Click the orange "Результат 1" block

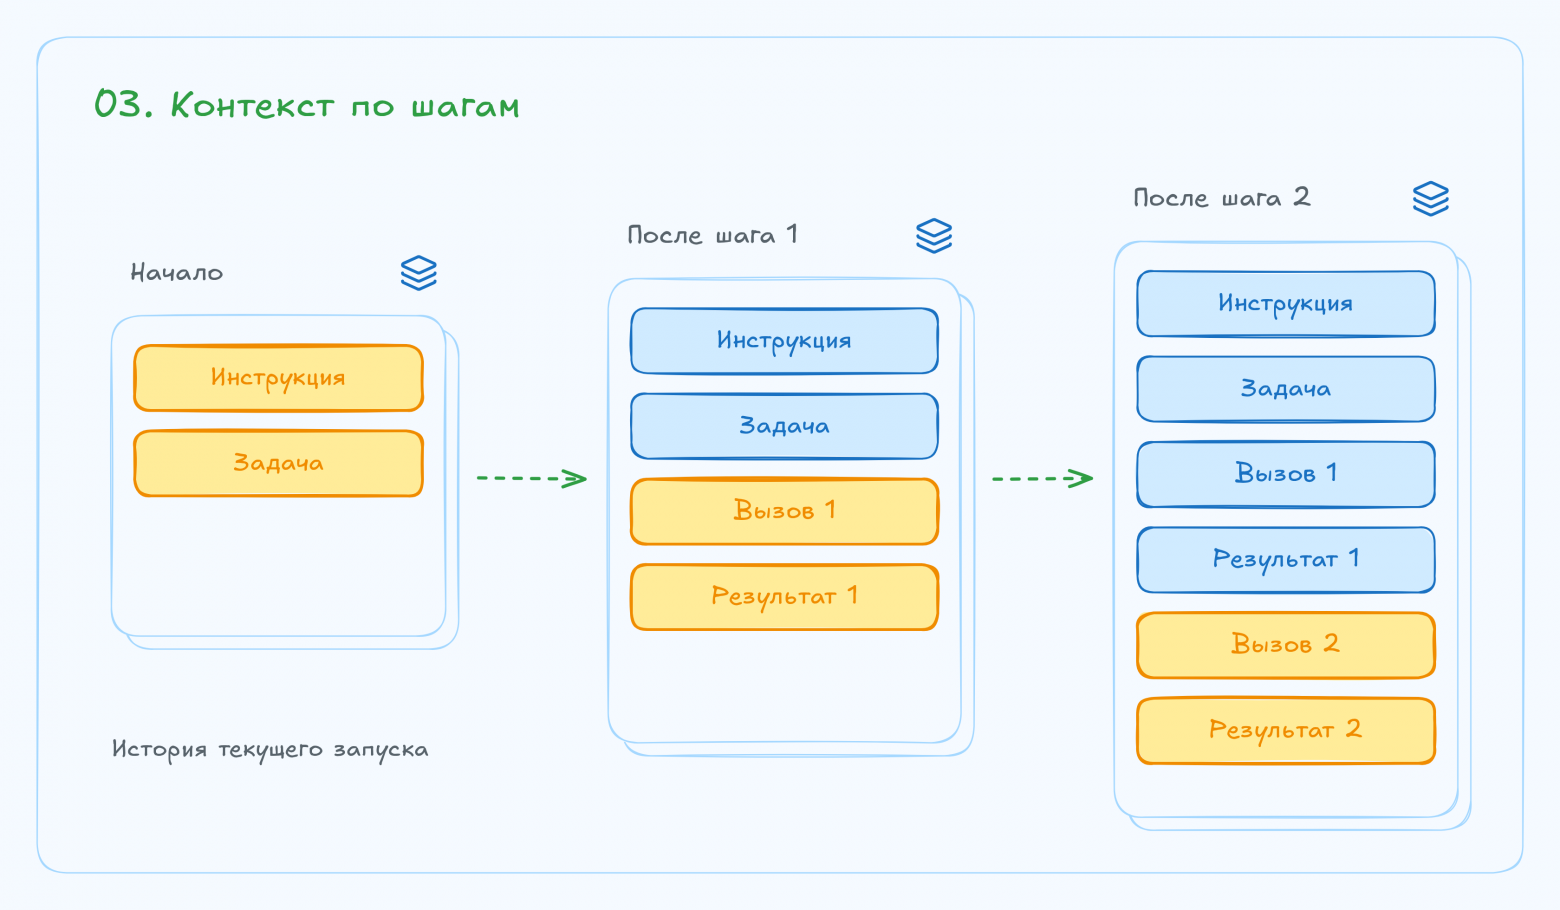click(785, 597)
